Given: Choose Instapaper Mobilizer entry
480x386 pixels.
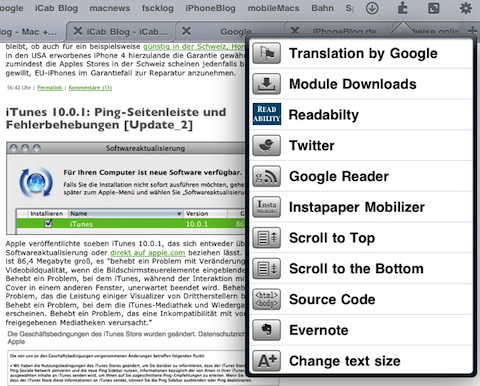Looking at the screenshot, I should (361, 207).
